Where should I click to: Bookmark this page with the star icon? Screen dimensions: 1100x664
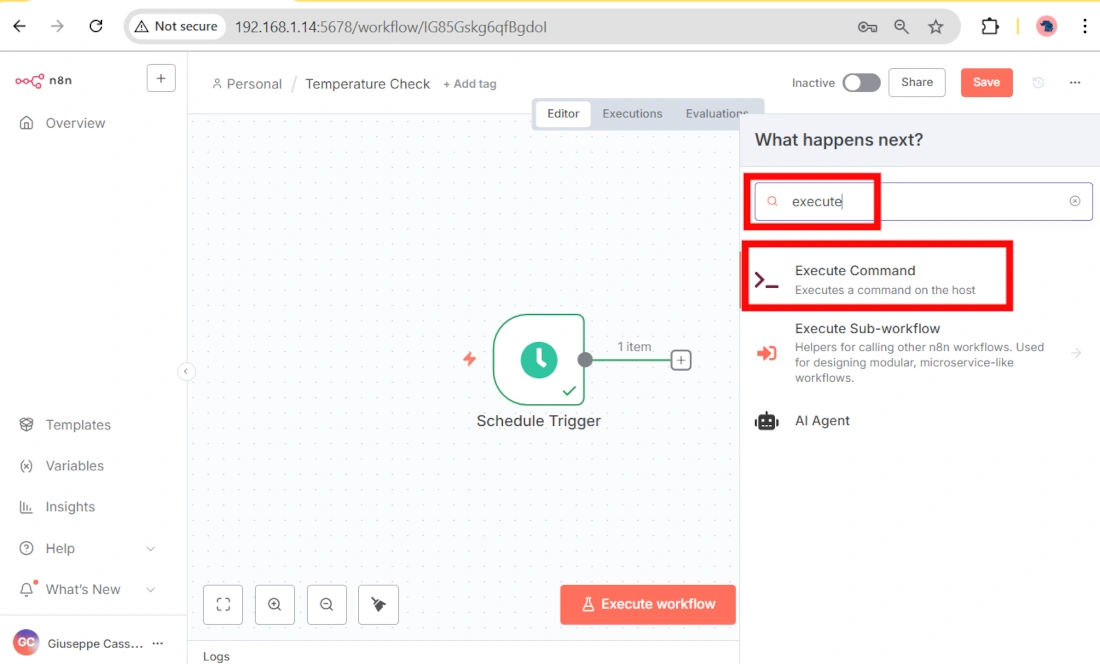936,27
